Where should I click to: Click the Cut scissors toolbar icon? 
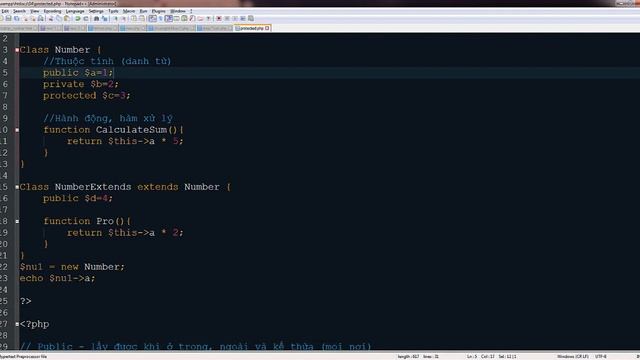click(51, 18)
